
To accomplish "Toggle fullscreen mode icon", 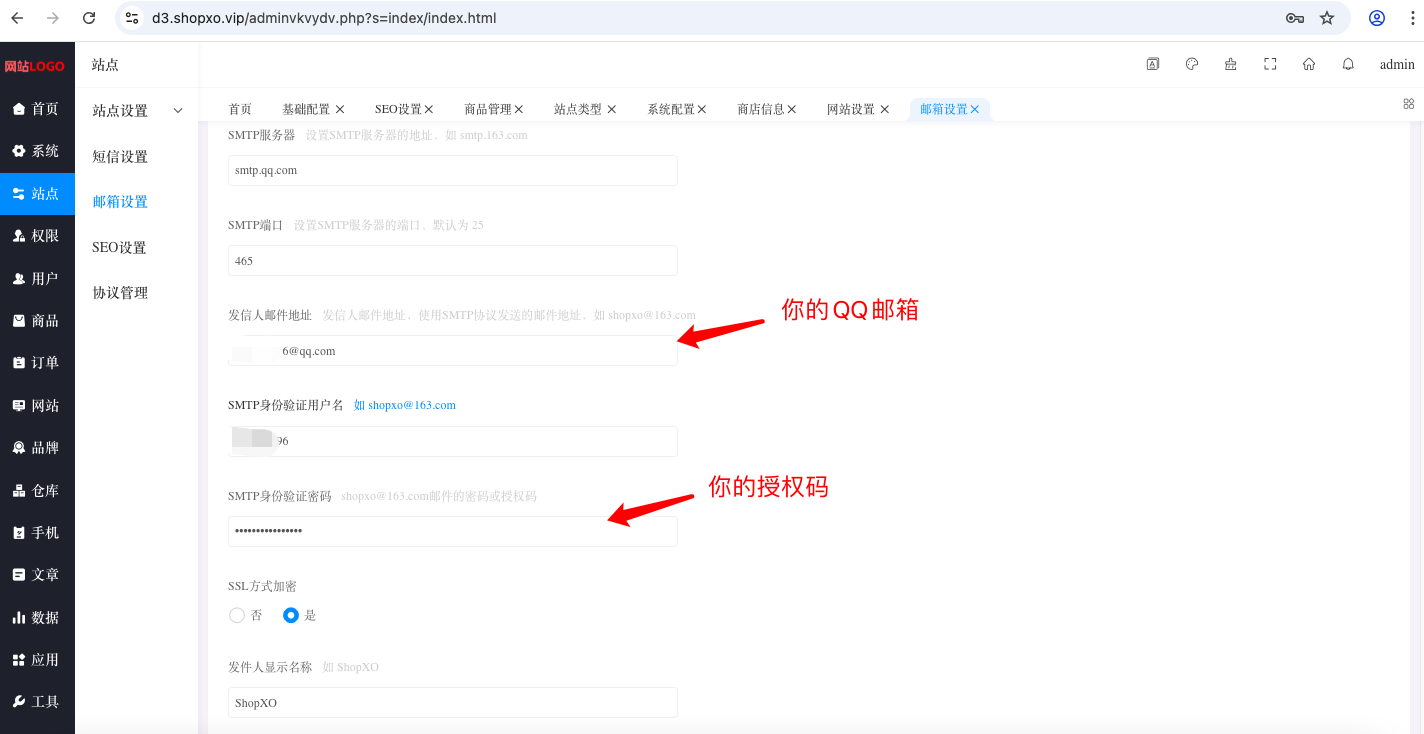I will (1270, 64).
